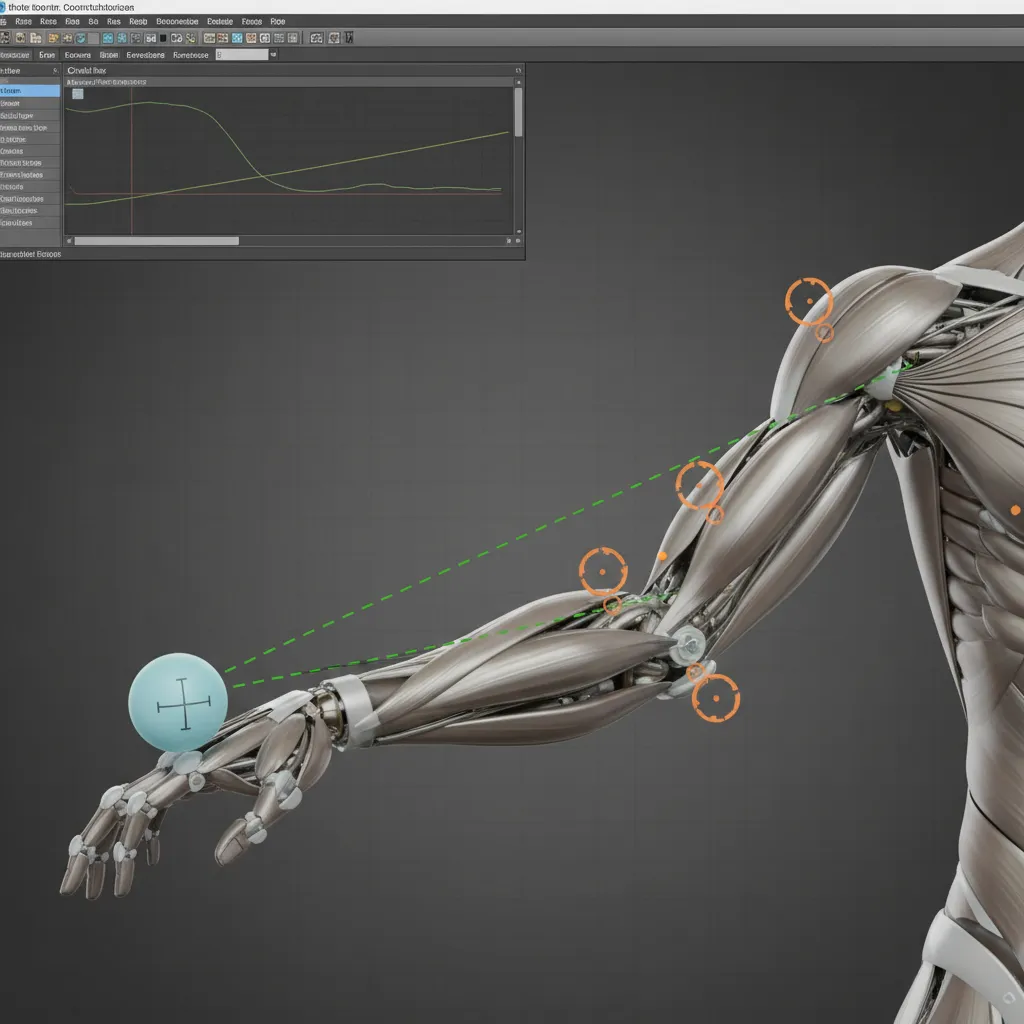Click the bottom status label under the left list
The height and width of the screenshot is (1024, 1024).
click(31, 254)
